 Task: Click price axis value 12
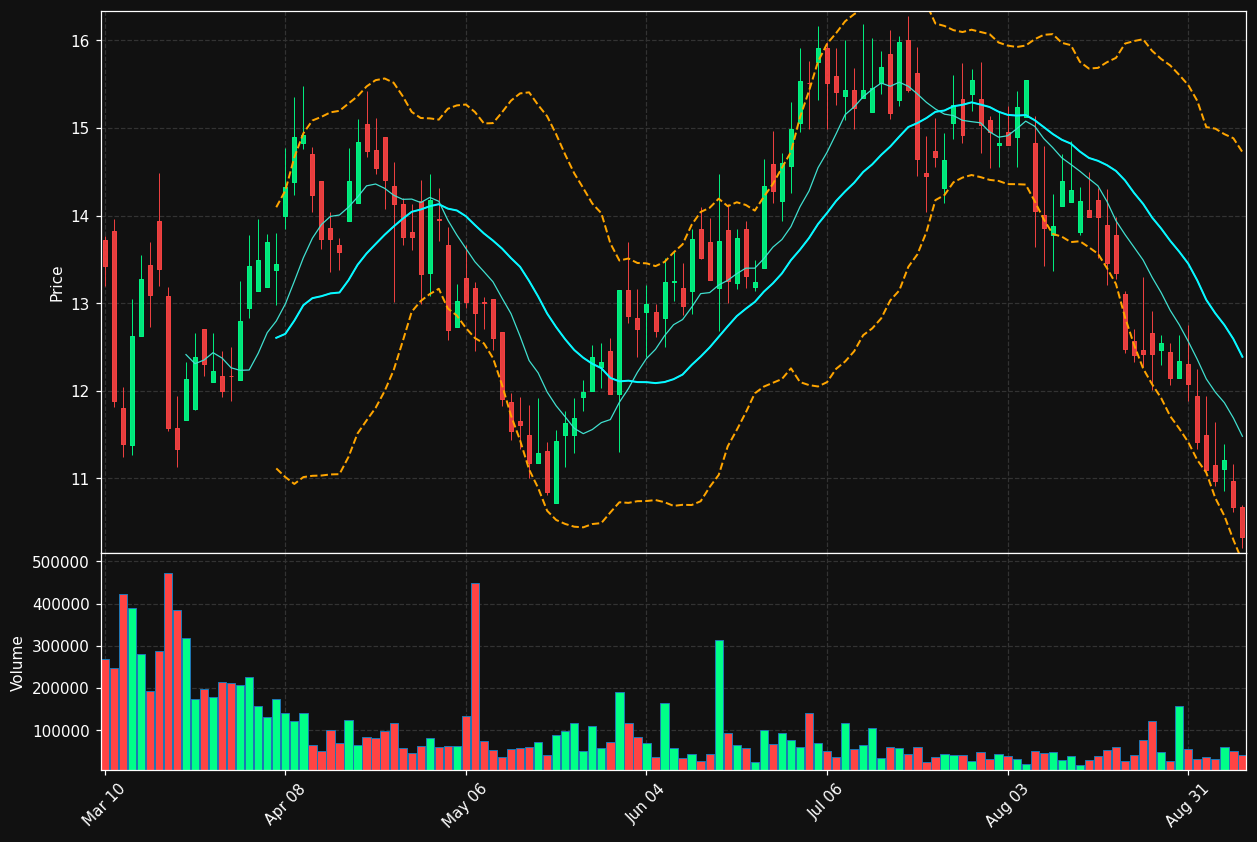(x=80, y=392)
